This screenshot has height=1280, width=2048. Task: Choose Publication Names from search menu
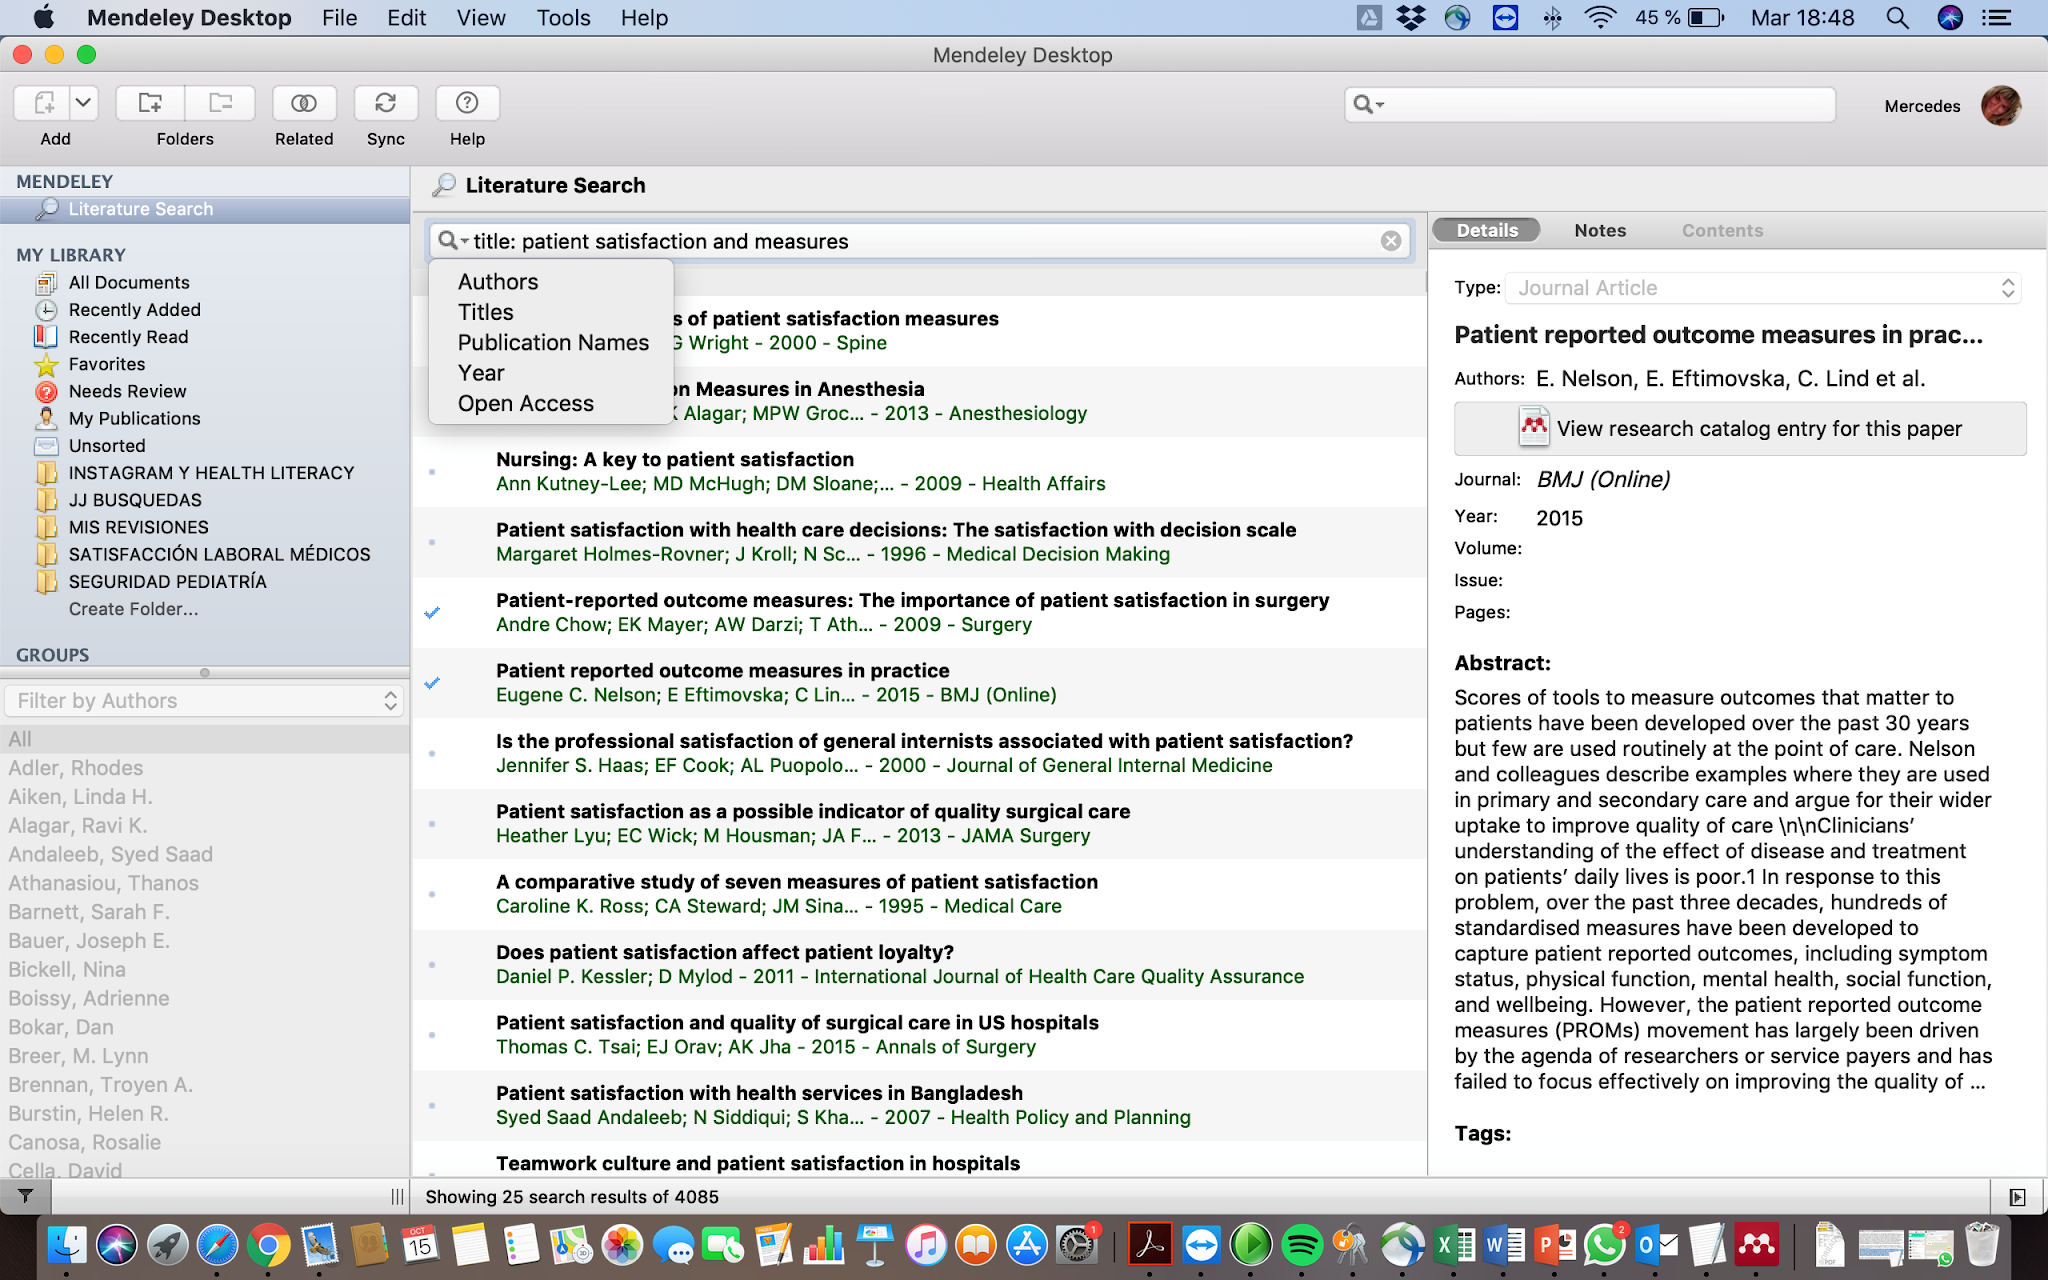(553, 343)
